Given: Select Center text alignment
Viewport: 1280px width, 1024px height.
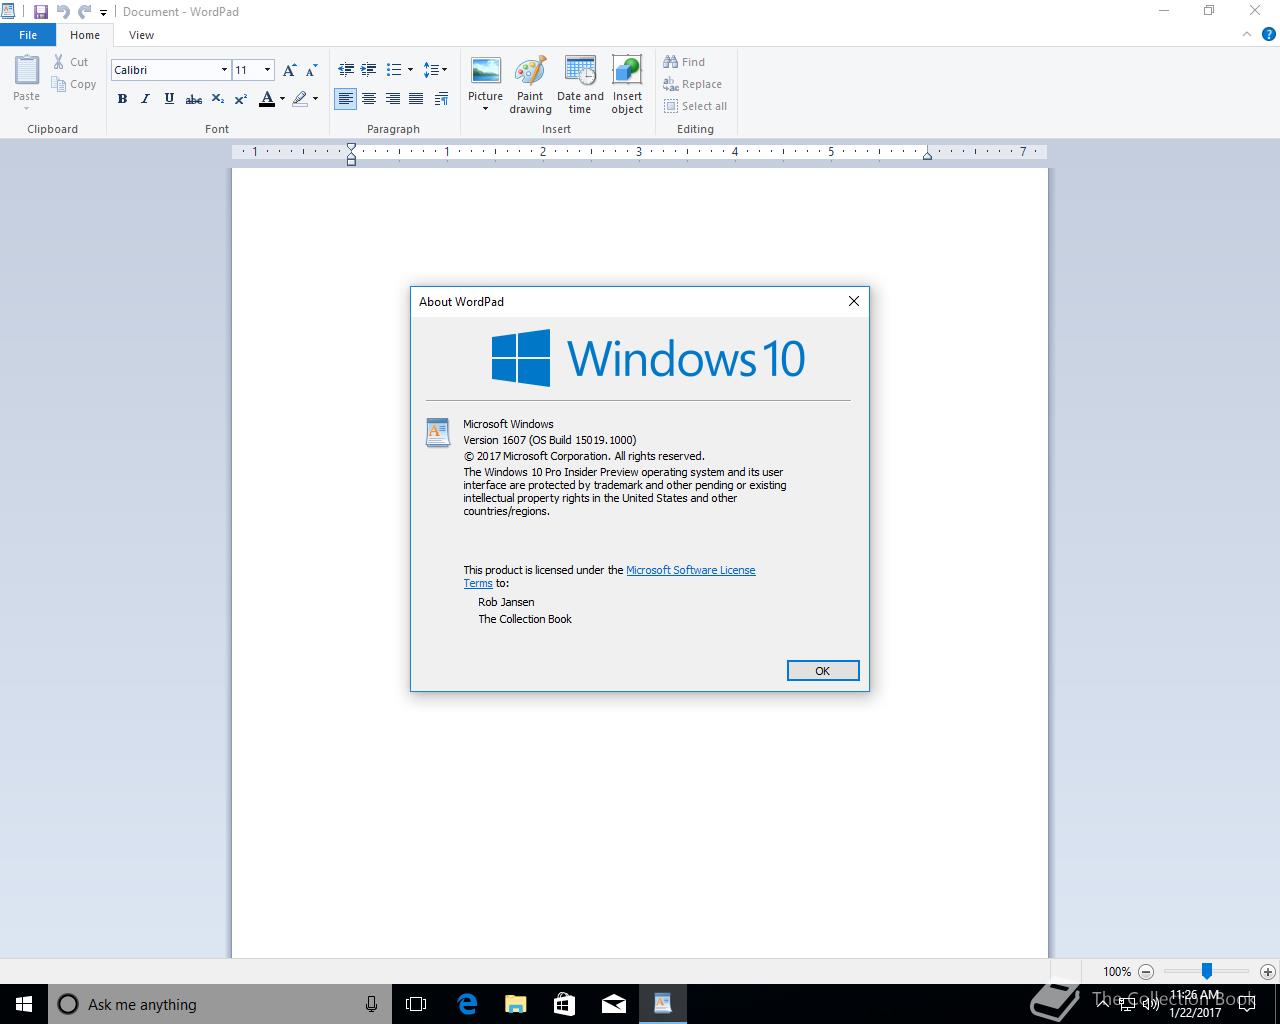Looking at the screenshot, I should tap(369, 99).
